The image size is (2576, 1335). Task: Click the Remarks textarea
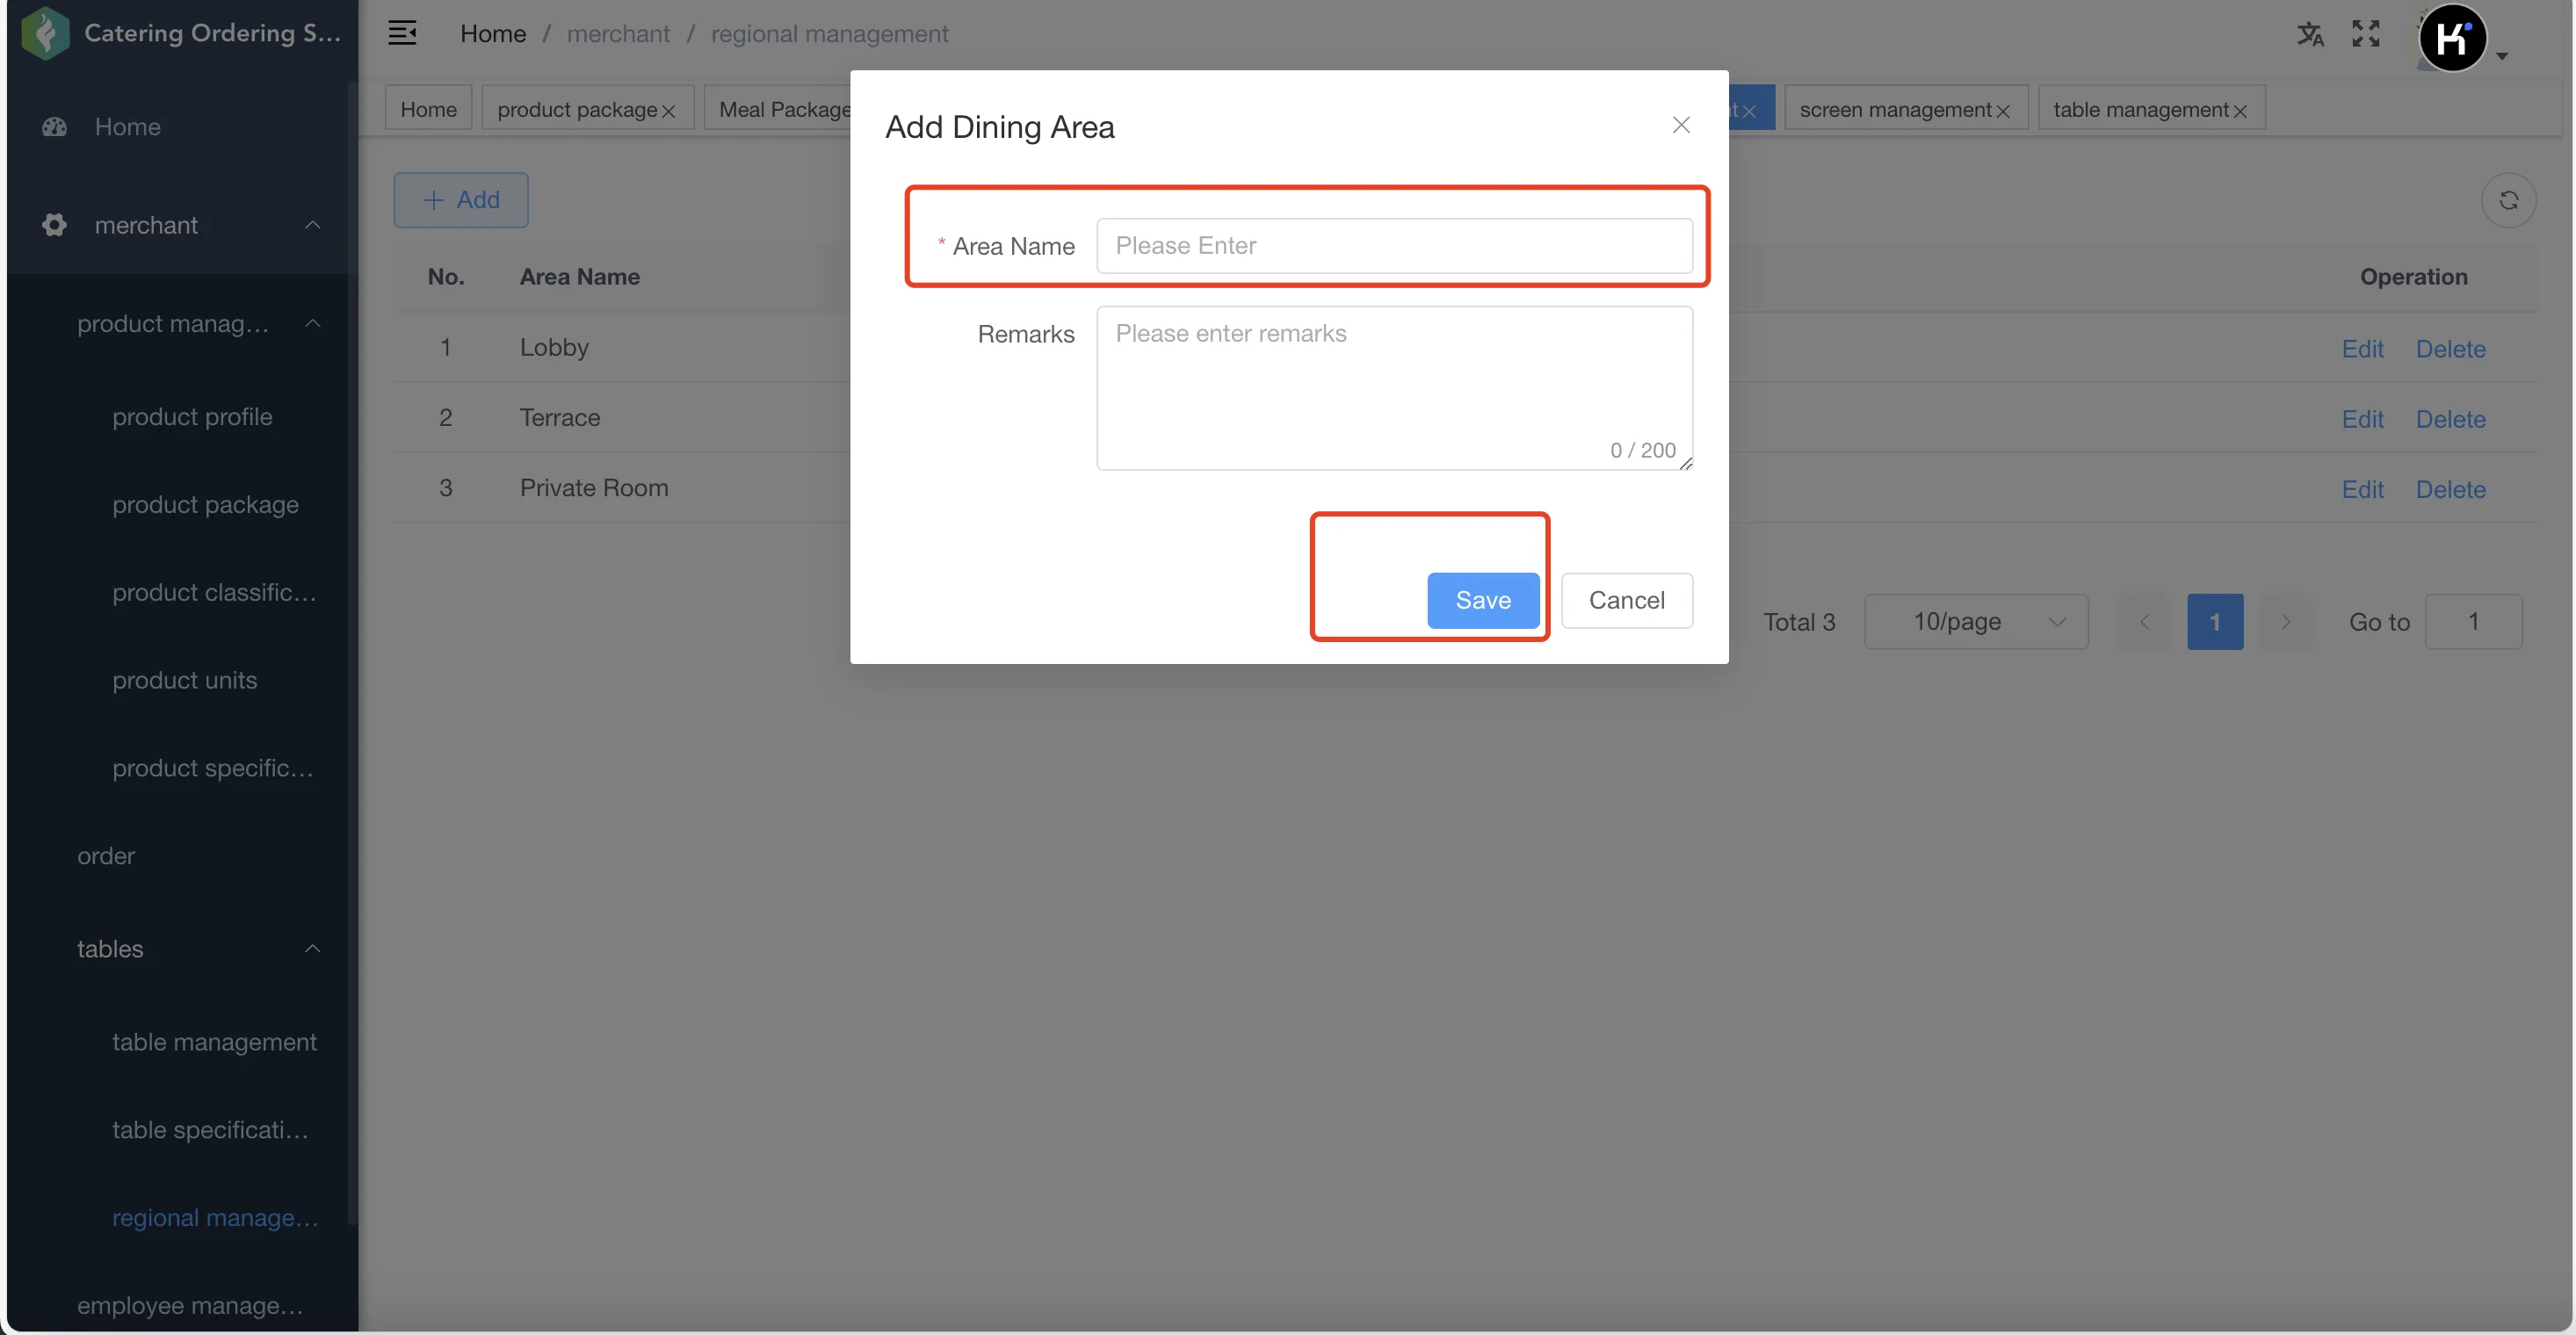pyautogui.click(x=1394, y=388)
